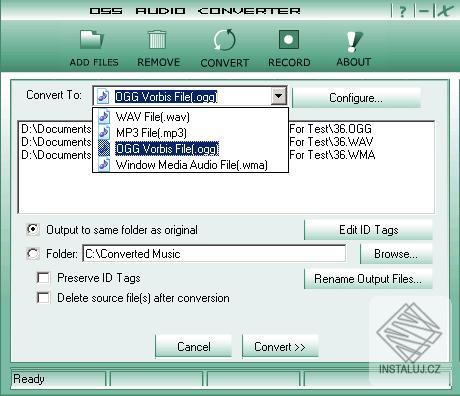The image size is (460, 396).
Task: Click the Convert circular arrows icon
Action: pyautogui.click(x=224, y=40)
